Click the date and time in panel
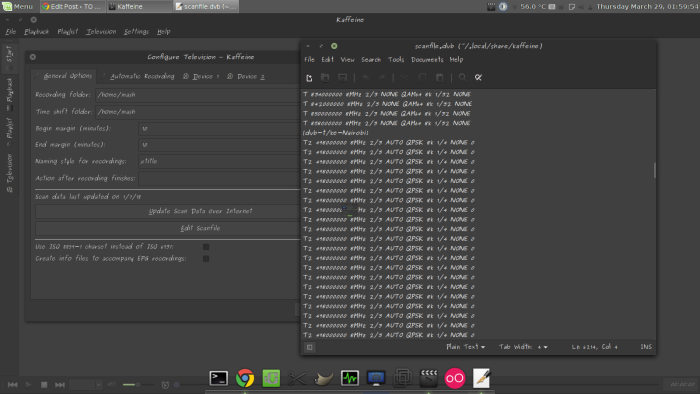700x394 pixels. click(x=647, y=6)
